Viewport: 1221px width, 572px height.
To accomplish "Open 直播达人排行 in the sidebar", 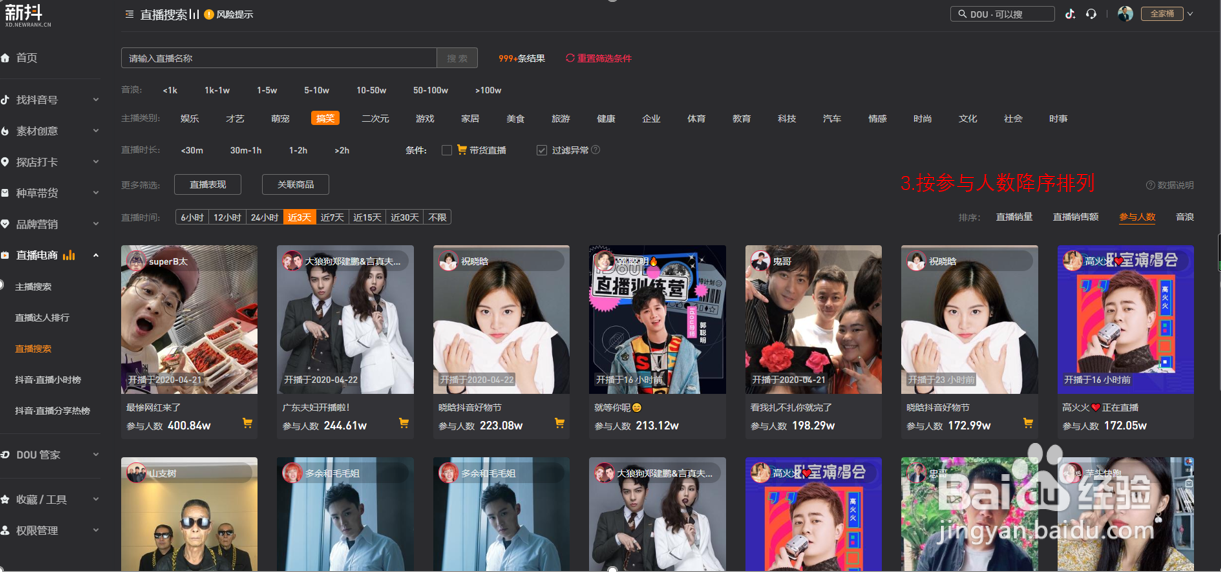I will [x=42, y=318].
